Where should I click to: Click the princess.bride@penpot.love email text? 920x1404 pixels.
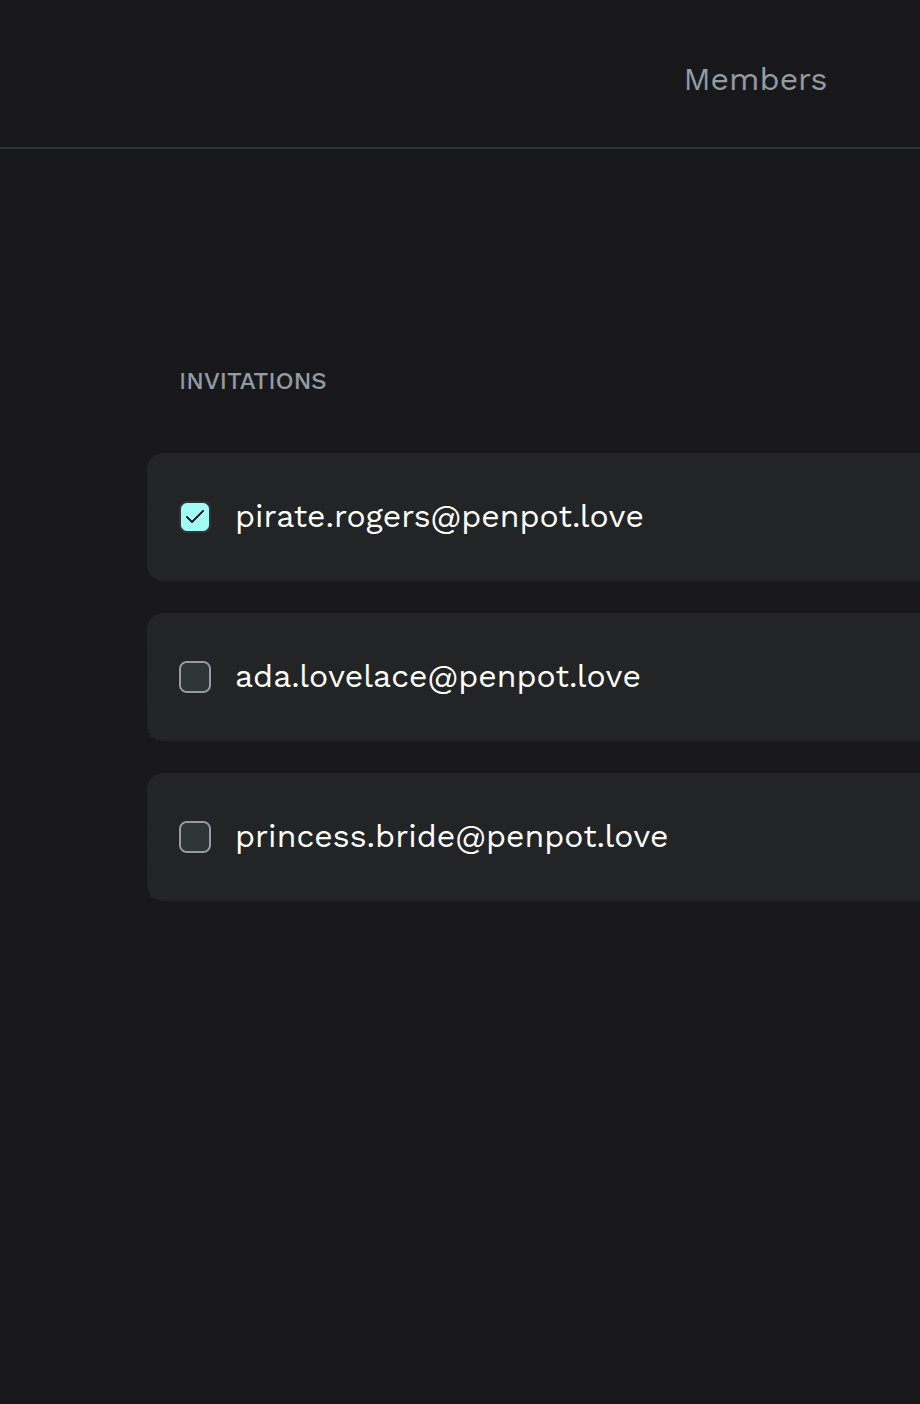[452, 837]
